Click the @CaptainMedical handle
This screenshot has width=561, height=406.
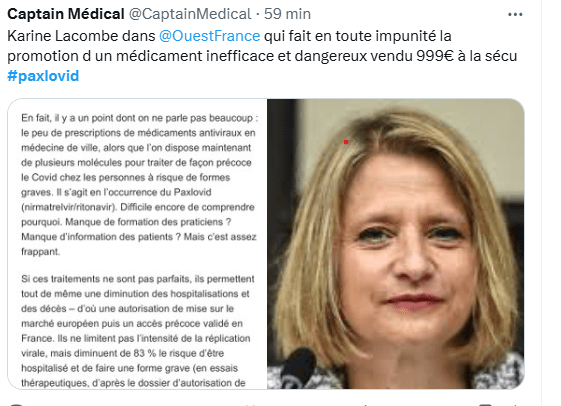[190, 14]
